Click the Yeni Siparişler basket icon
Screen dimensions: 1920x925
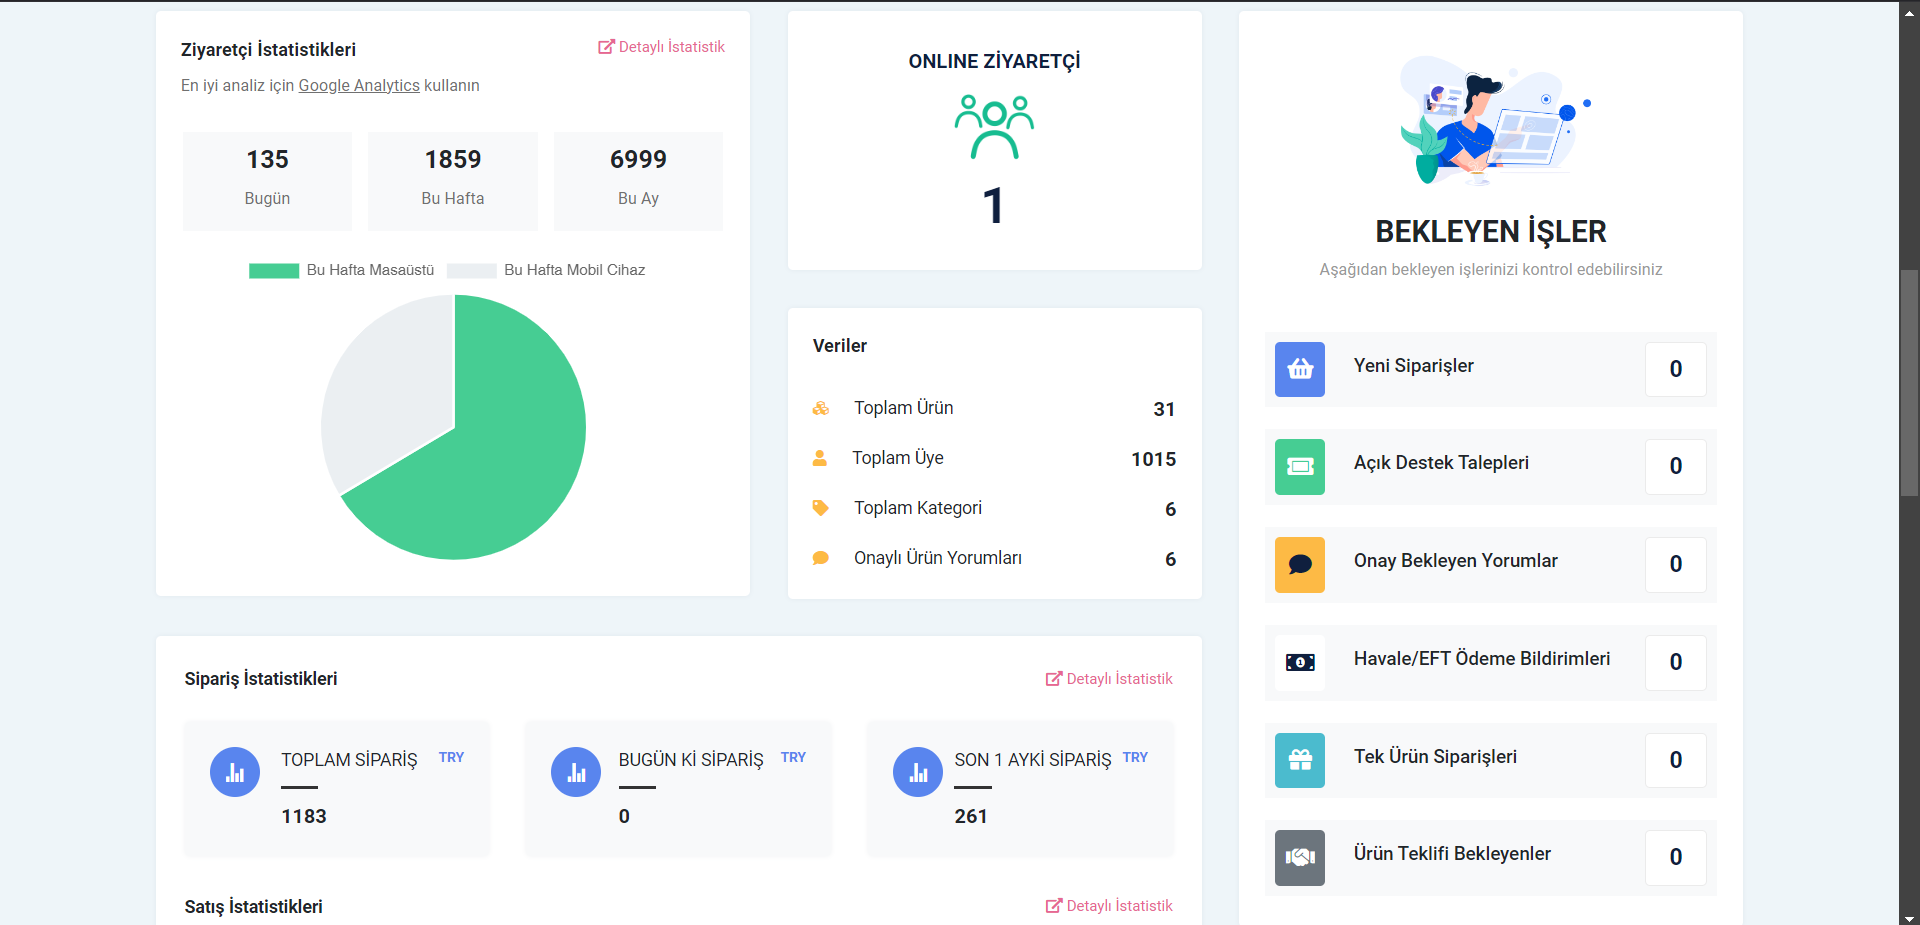coord(1300,369)
